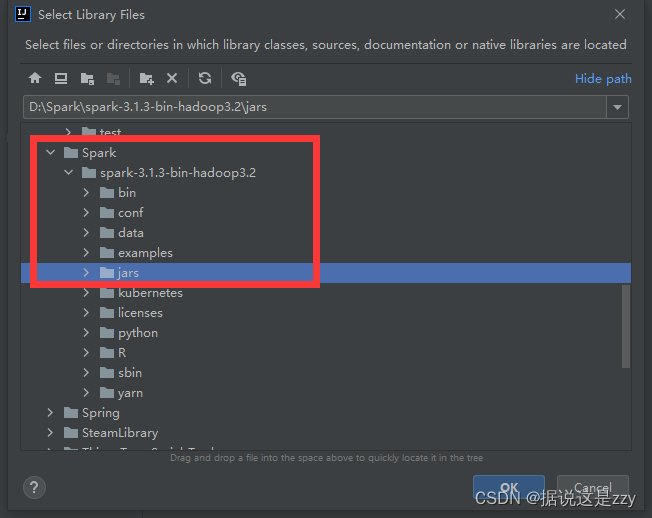Image resolution: width=652 pixels, height=518 pixels.
Task: Expand the kubernetes folder chevron
Action: [86, 293]
